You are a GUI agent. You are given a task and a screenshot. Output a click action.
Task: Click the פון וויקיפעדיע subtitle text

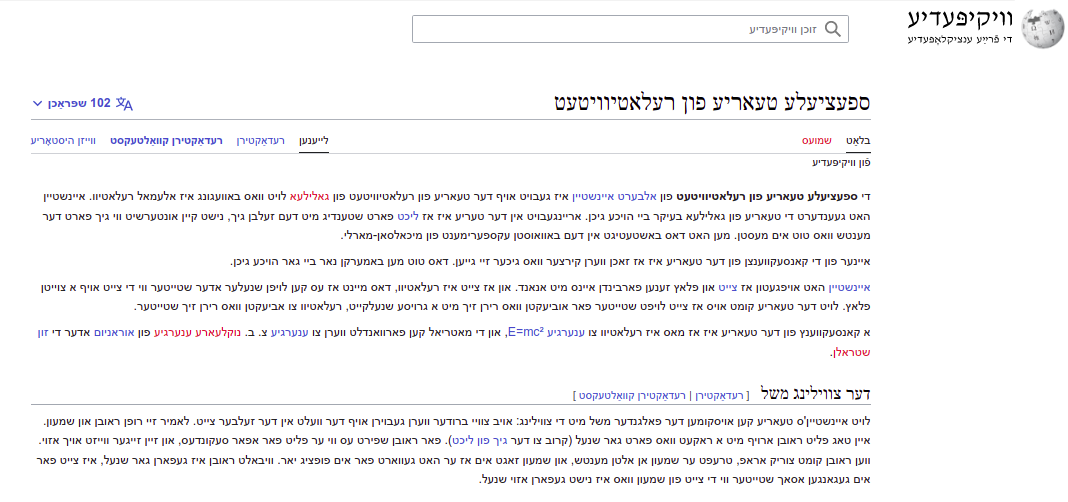(841, 163)
